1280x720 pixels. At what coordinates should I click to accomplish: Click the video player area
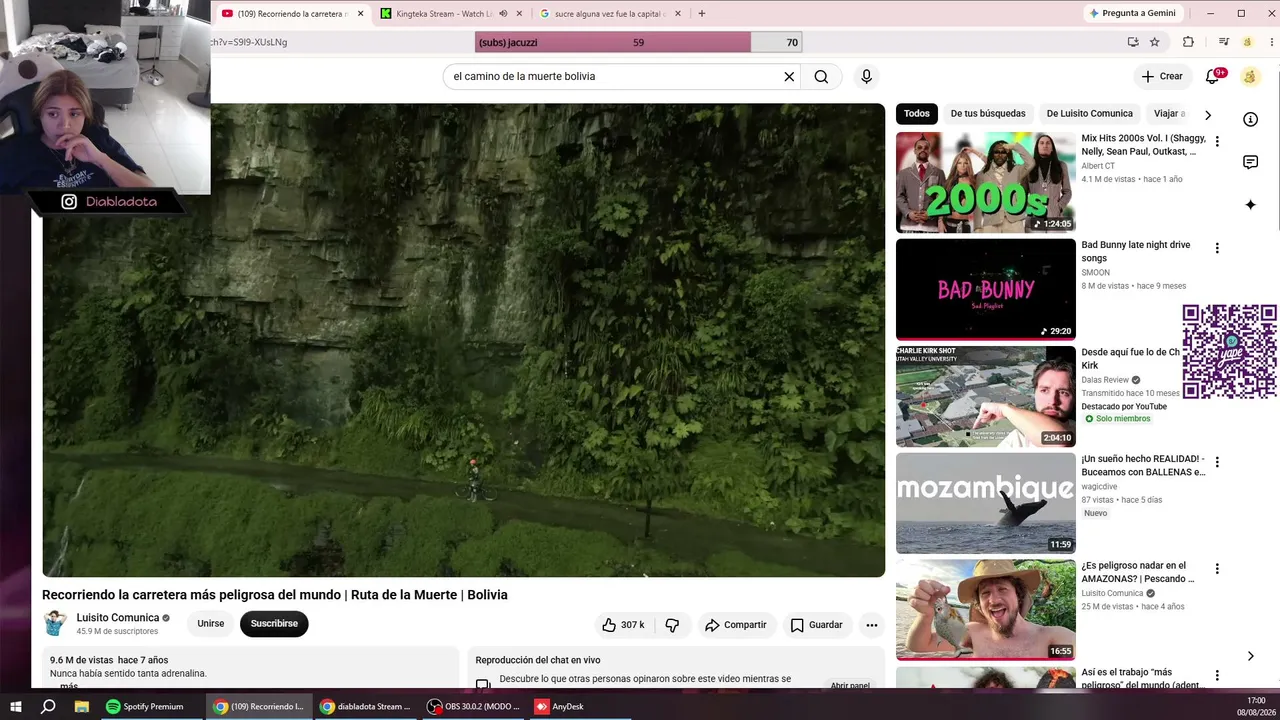[x=463, y=340]
